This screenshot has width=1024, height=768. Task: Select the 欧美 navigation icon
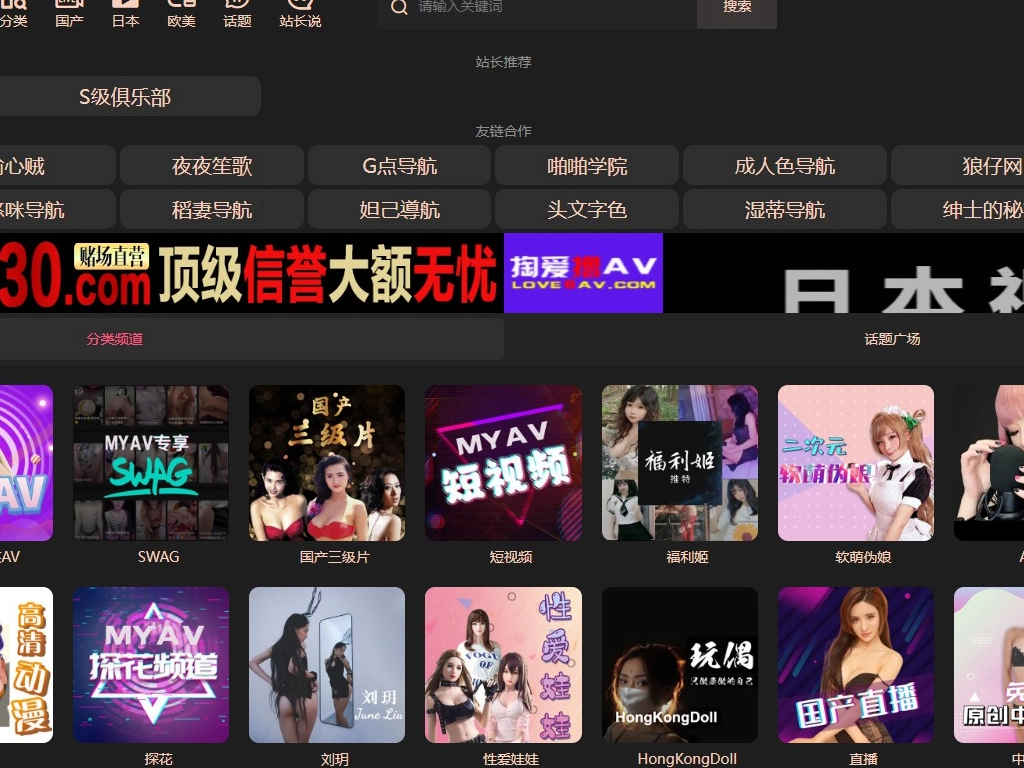point(181,6)
